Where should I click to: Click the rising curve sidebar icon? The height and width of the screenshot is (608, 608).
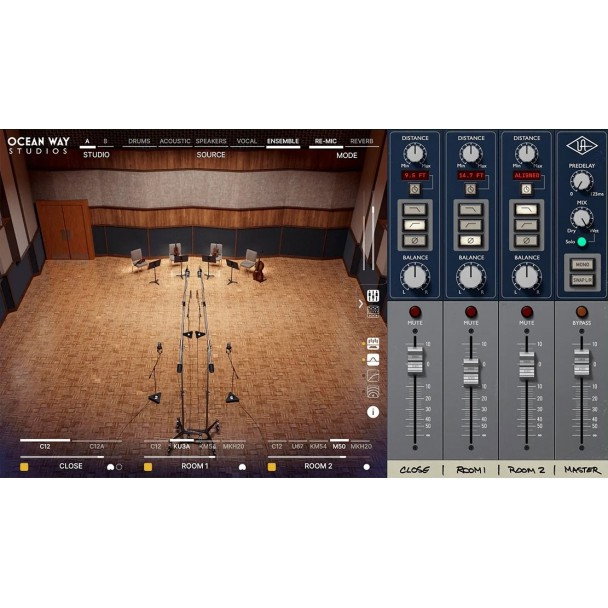373,376
